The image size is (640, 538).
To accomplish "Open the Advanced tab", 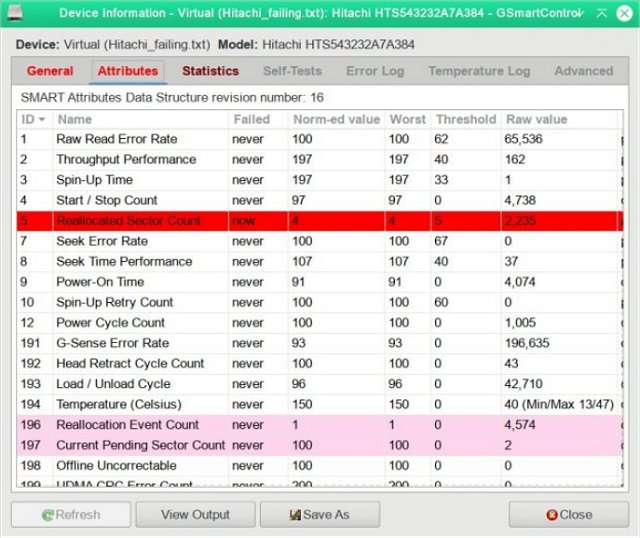I will click(x=583, y=71).
